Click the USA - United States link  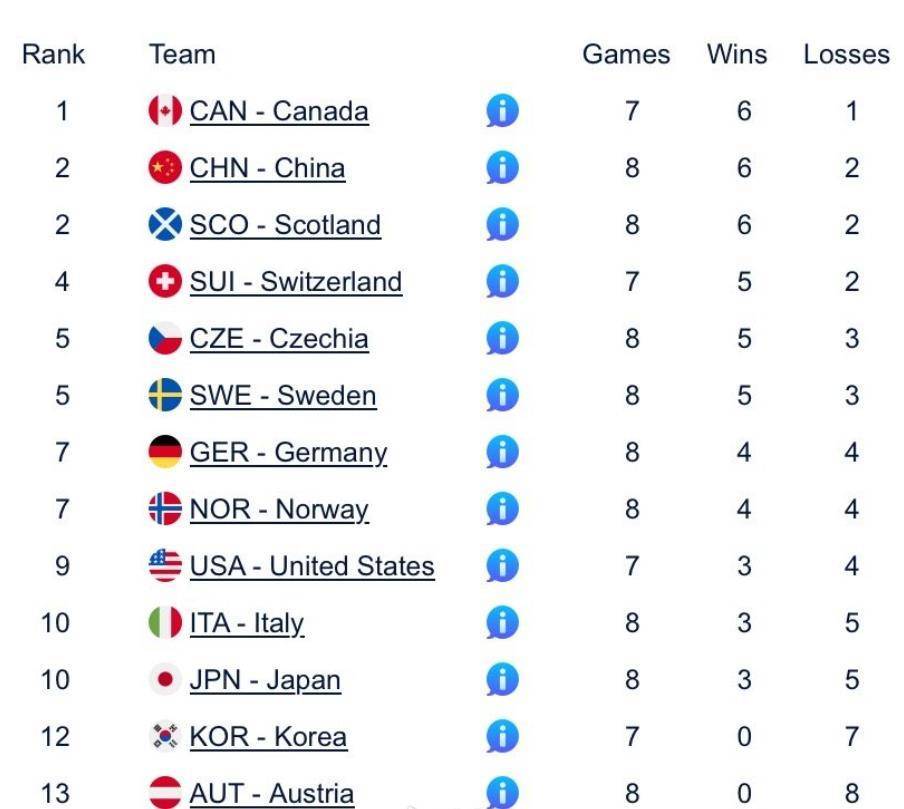click(x=312, y=567)
